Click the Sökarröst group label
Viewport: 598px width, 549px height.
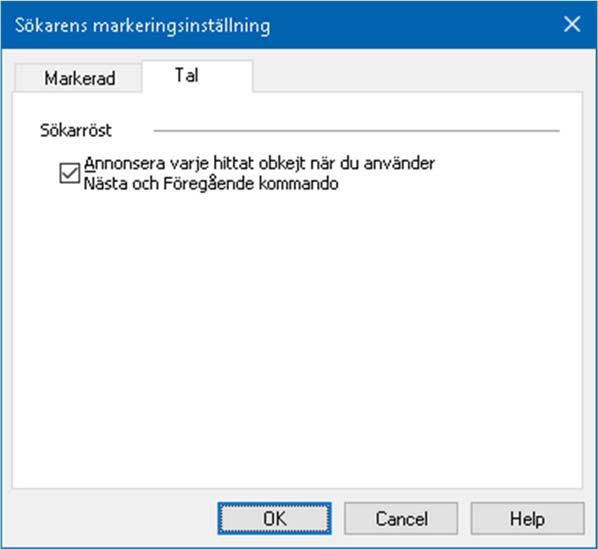[x=76, y=130]
